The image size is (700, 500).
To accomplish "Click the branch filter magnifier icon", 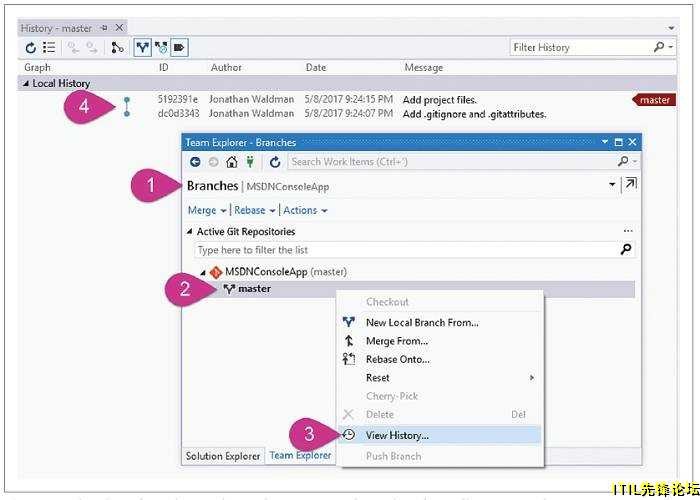I will (x=626, y=249).
